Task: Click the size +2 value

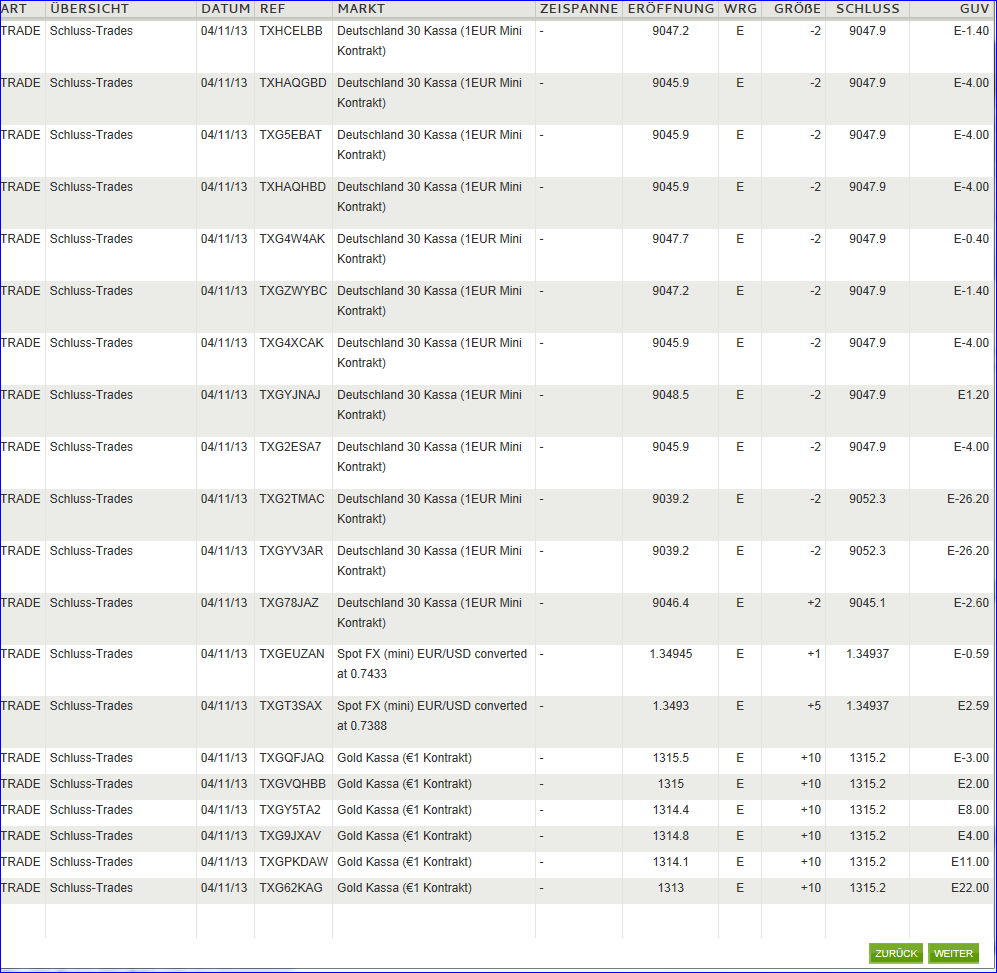Action: coord(814,603)
